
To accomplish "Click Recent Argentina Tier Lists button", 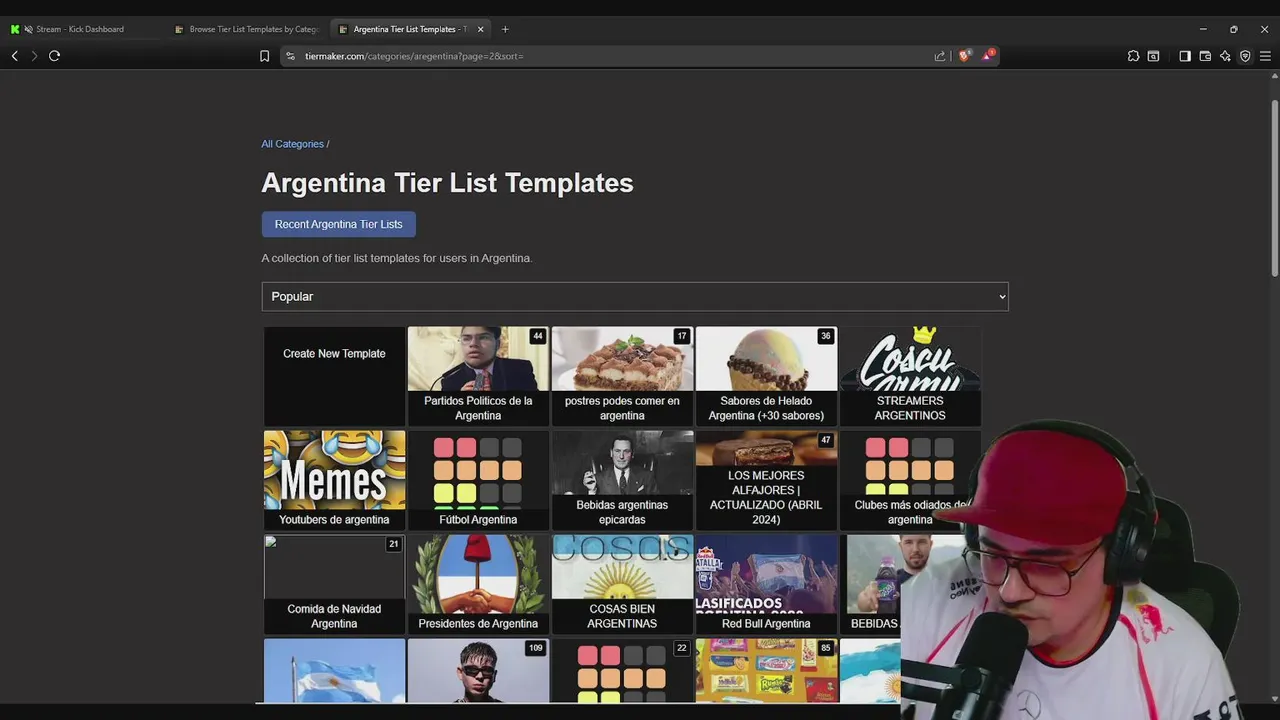I will coord(339,224).
